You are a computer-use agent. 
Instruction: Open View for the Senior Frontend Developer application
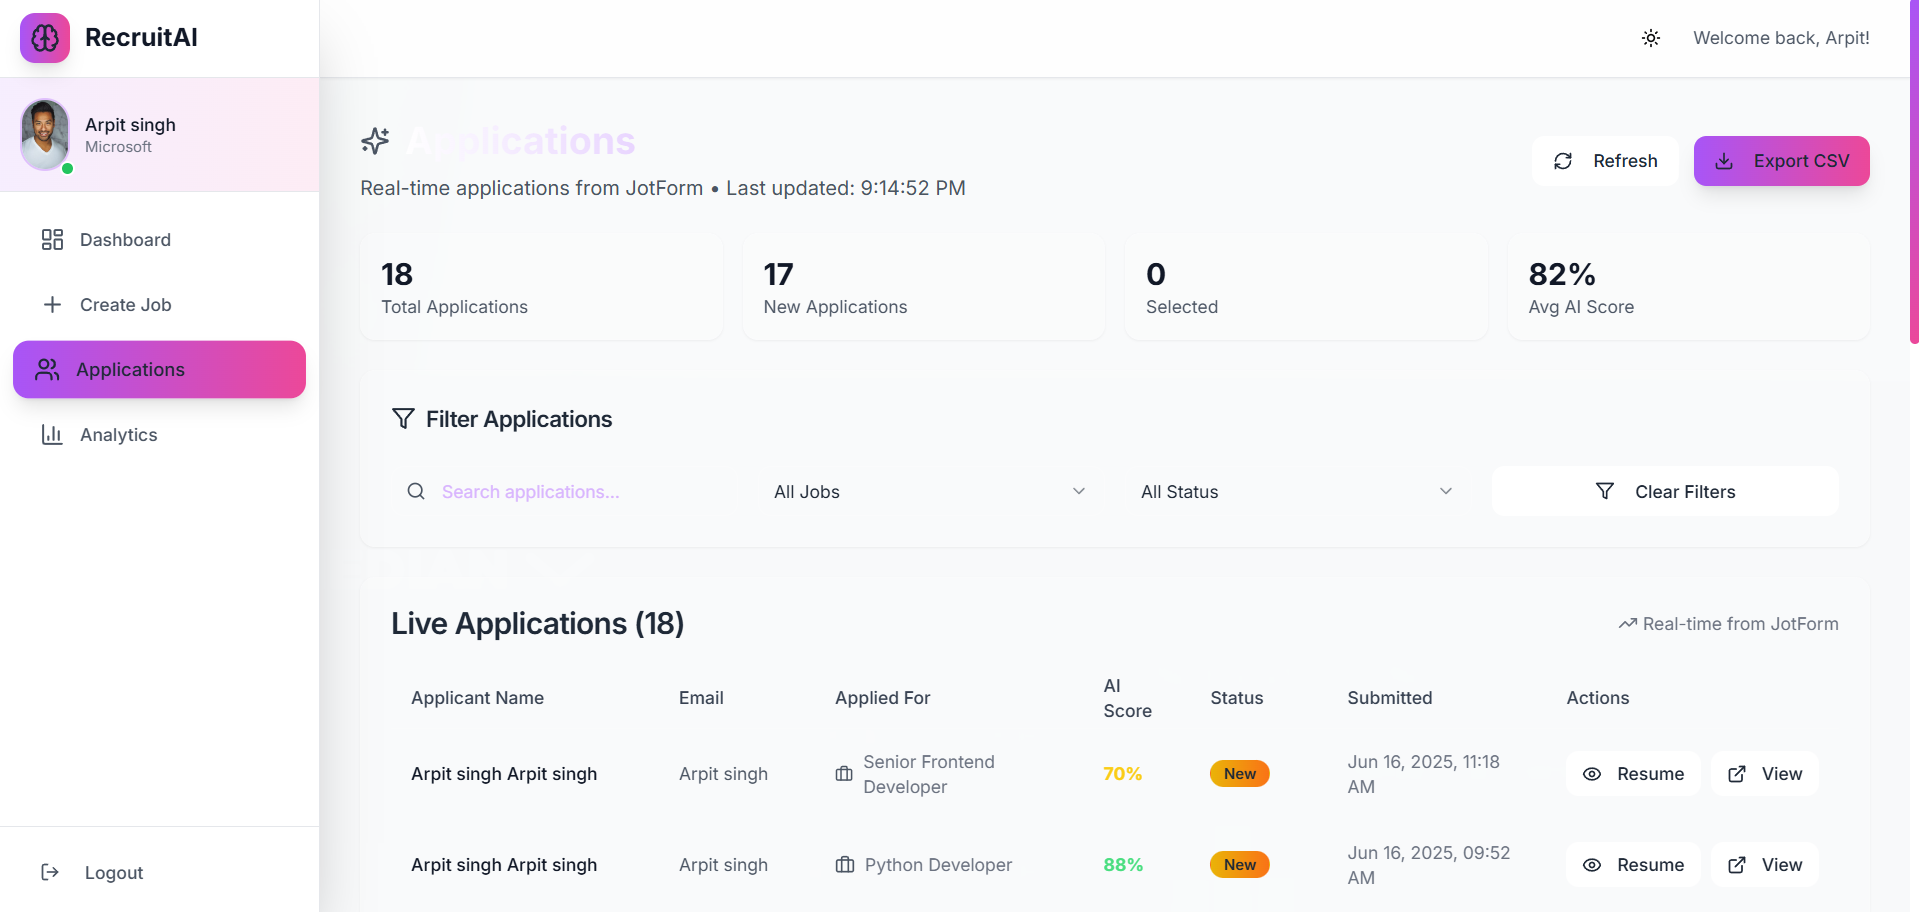pyautogui.click(x=1765, y=774)
